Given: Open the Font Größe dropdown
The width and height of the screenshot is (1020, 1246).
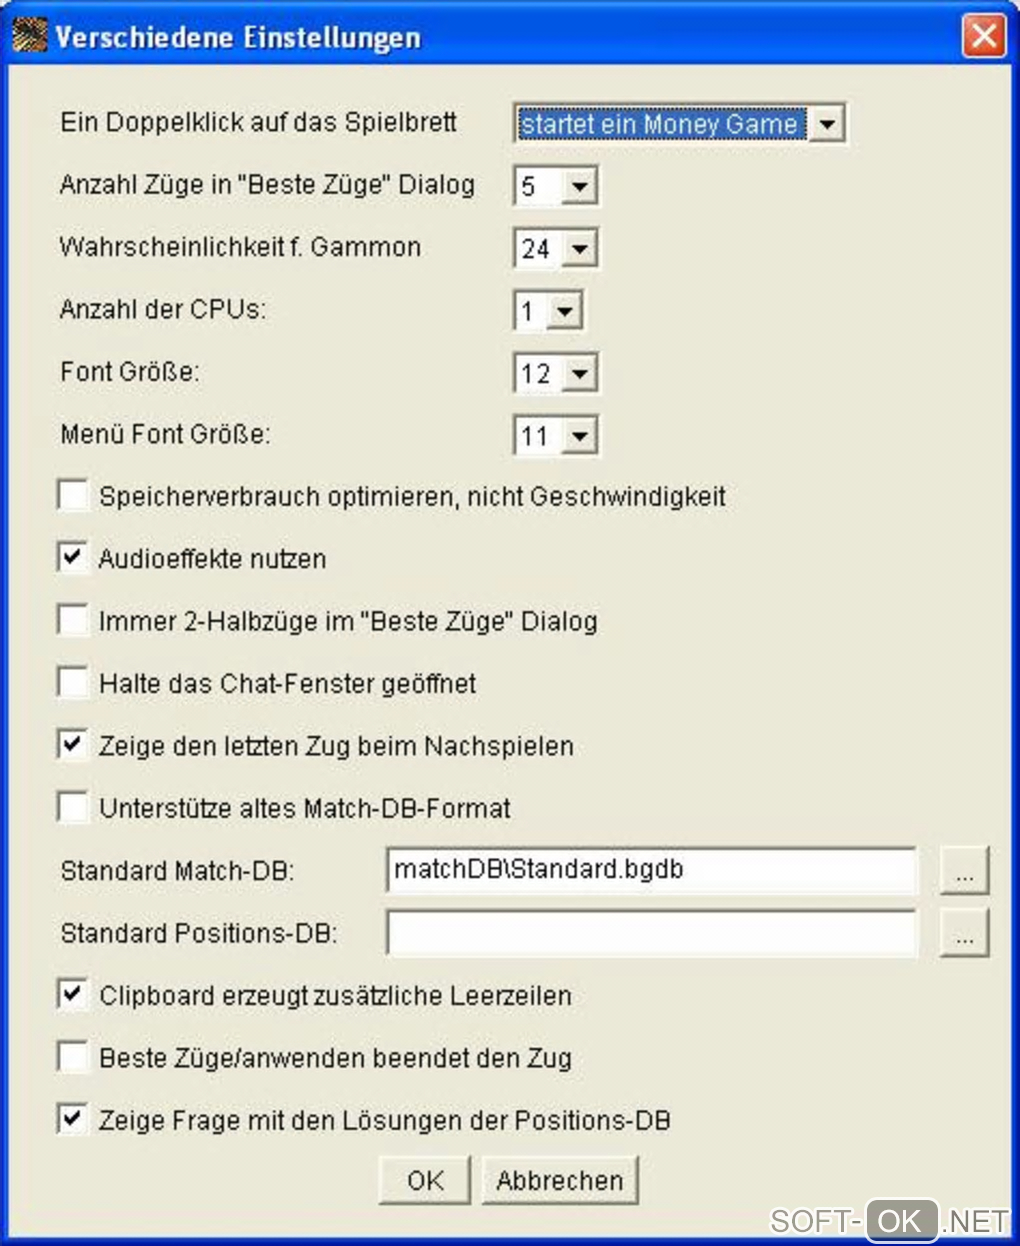Looking at the screenshot, I should (580, 374).
